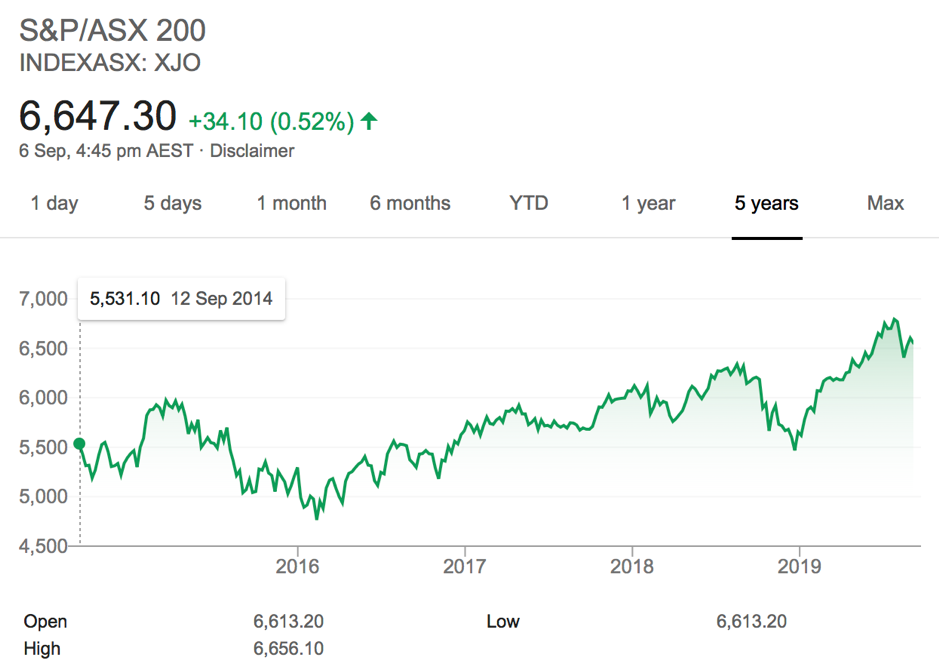Open the 6 months tab

click(410, 203)
